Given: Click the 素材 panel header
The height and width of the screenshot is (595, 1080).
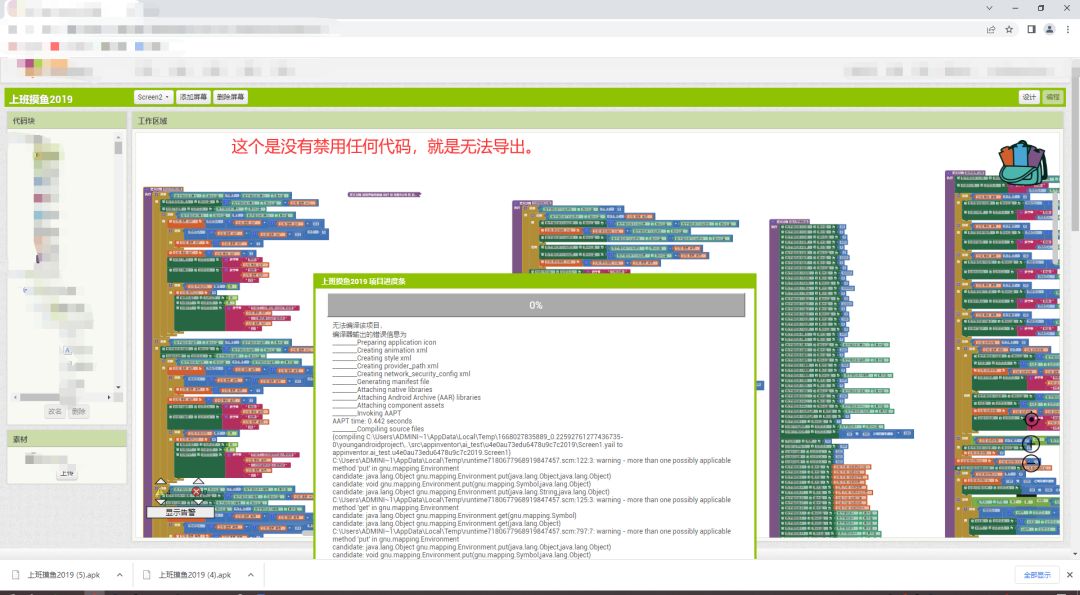Looking at the screenshot, I should (67, 439).
